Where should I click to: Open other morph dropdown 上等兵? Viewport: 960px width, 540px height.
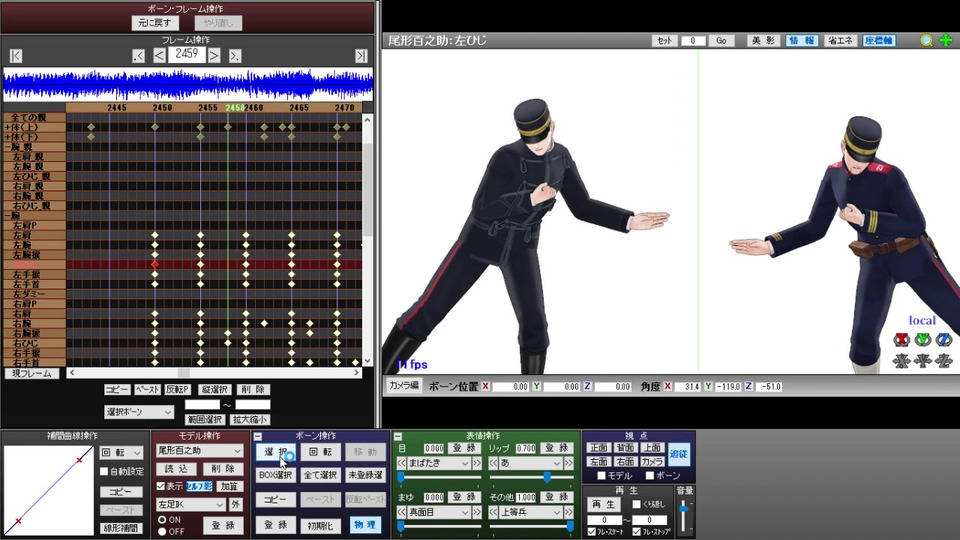pos(531,512)
